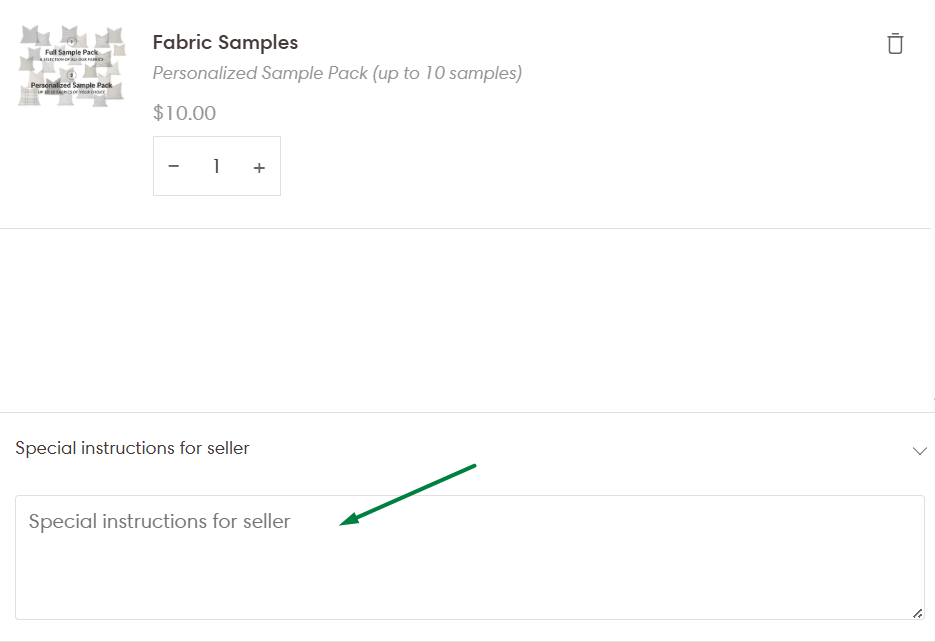
Task: Click the placeholder text inside instructions box
Action: pos(159,521)
